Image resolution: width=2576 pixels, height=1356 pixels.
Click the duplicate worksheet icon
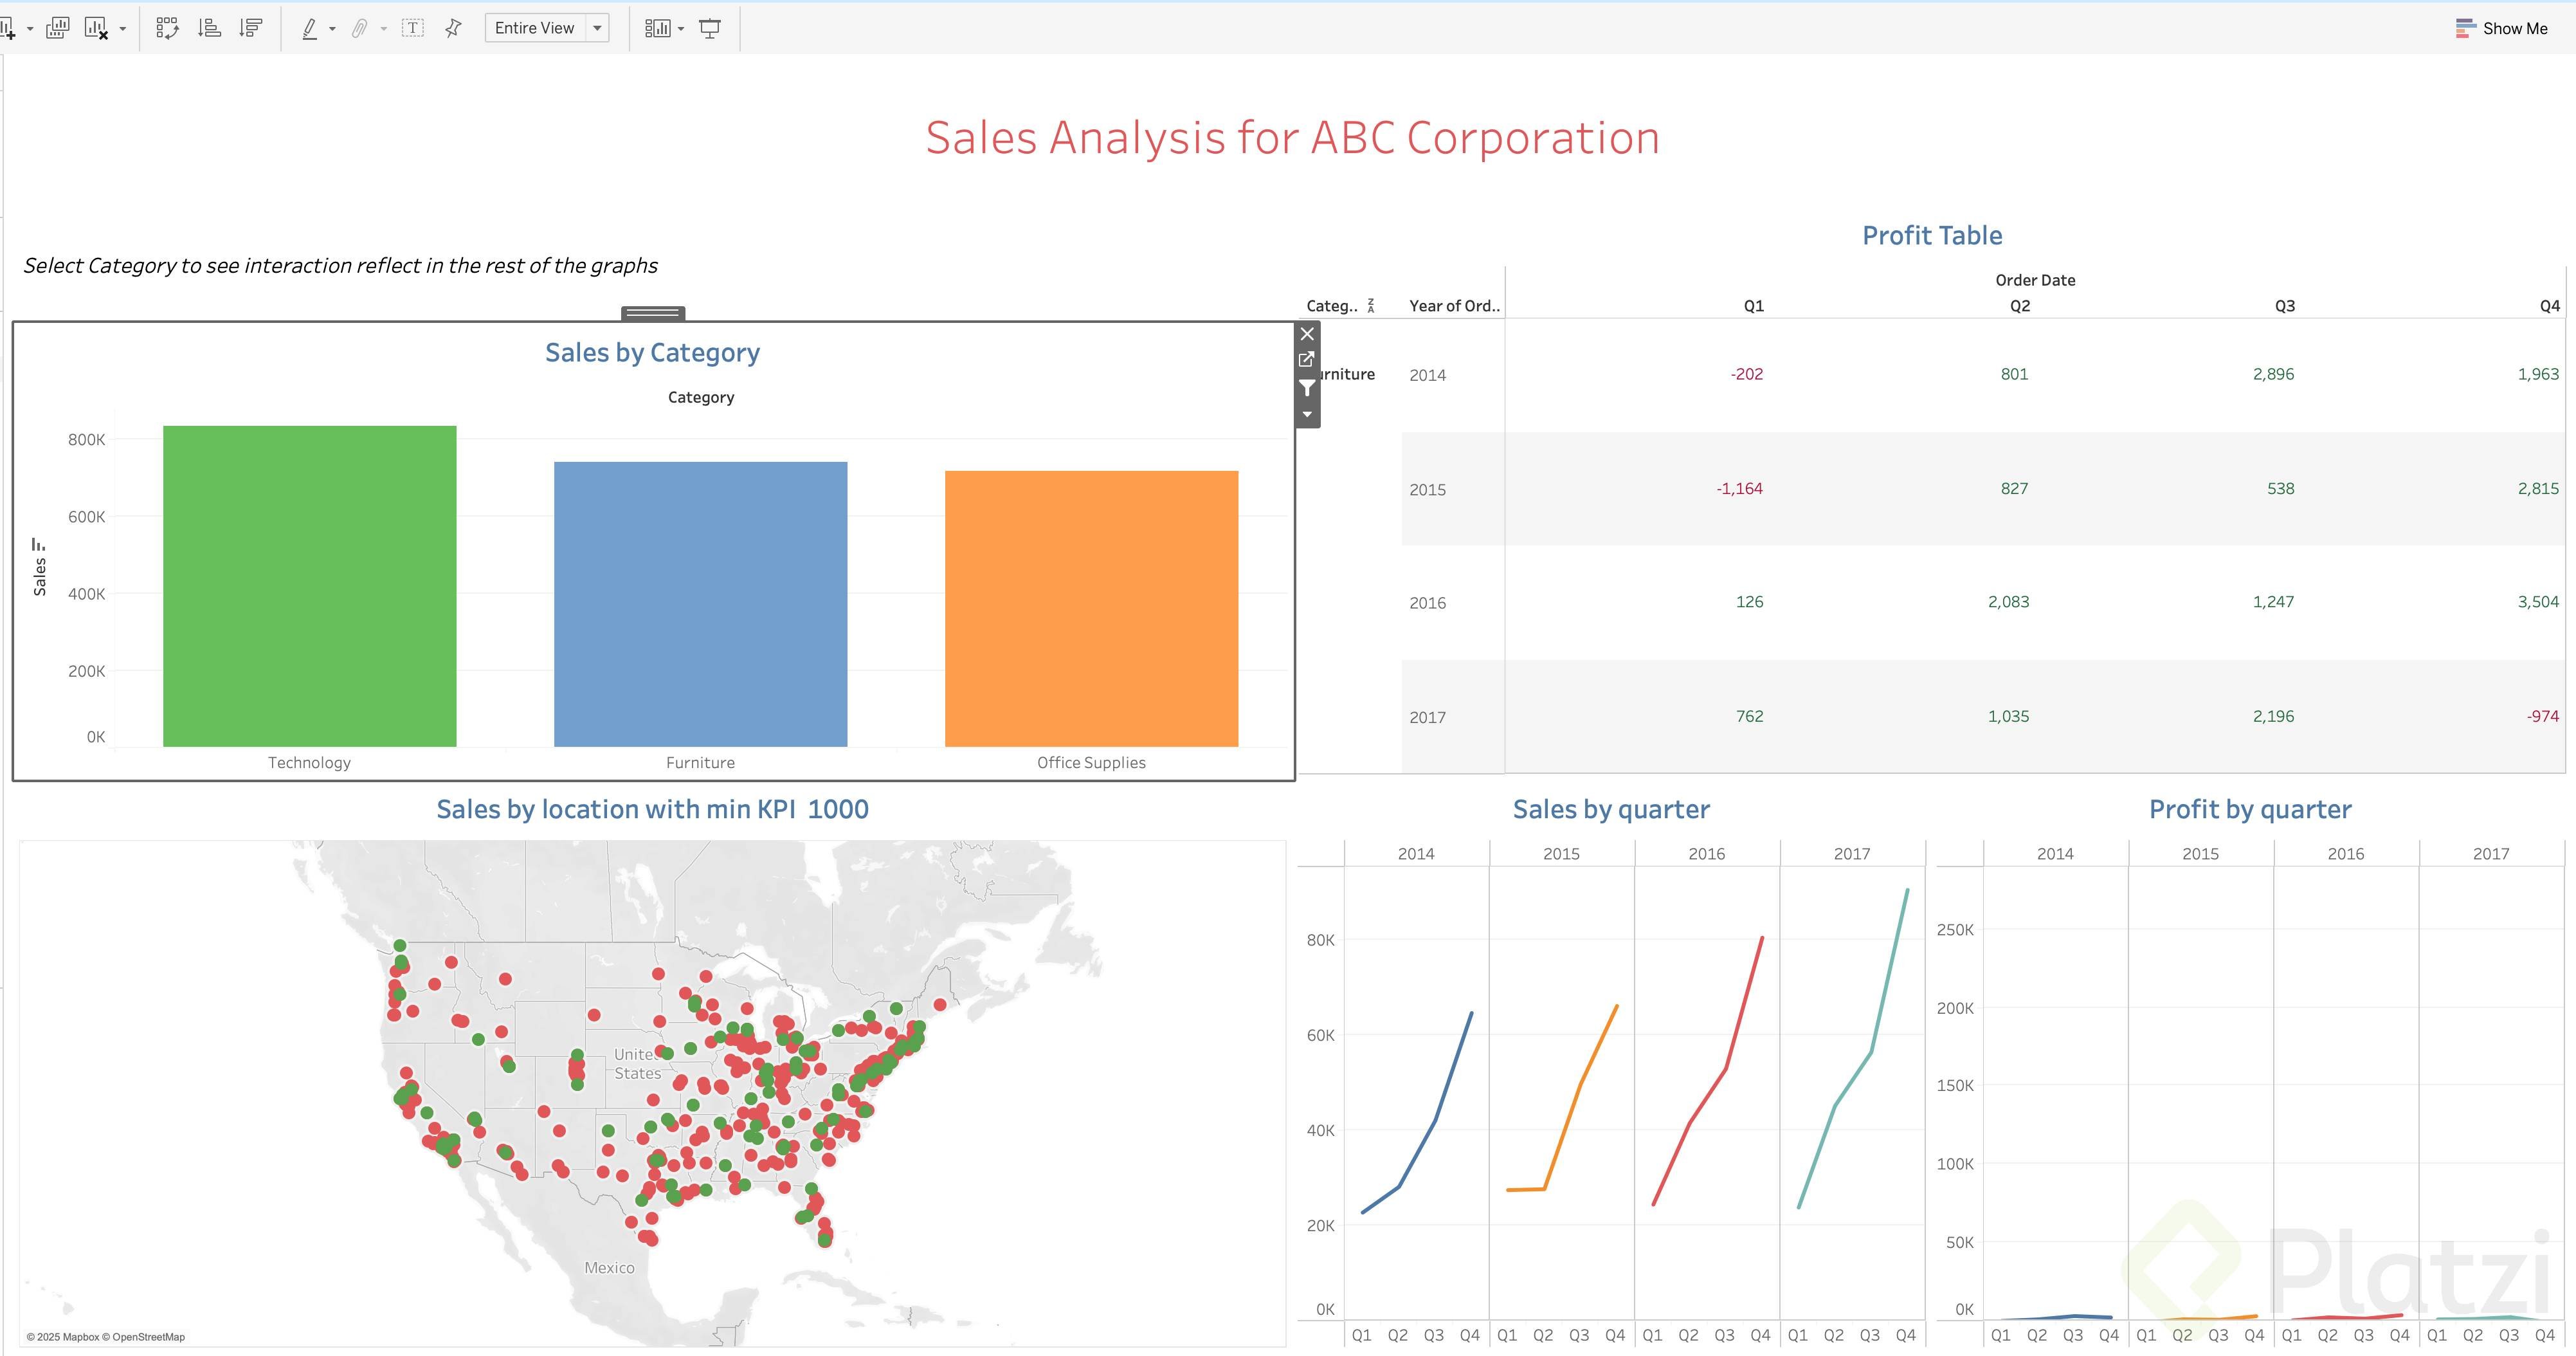(x=57, y=28)
